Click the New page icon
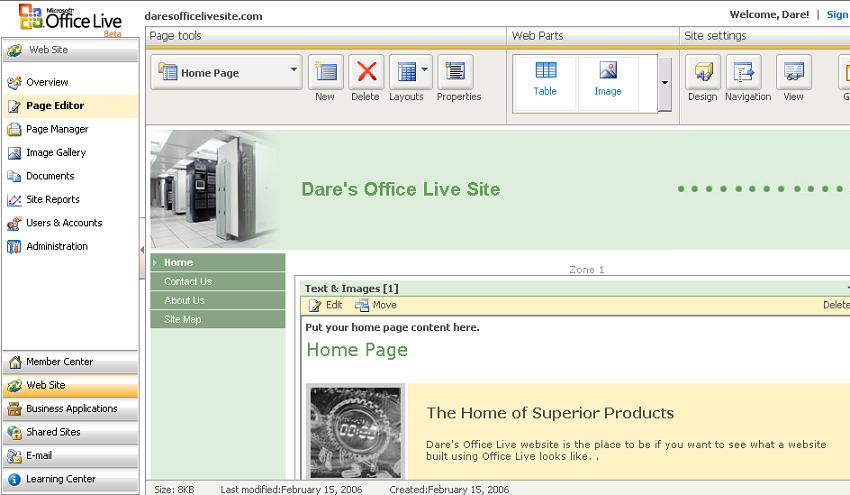Screen dimensions: 850x495 pos(325,73)
